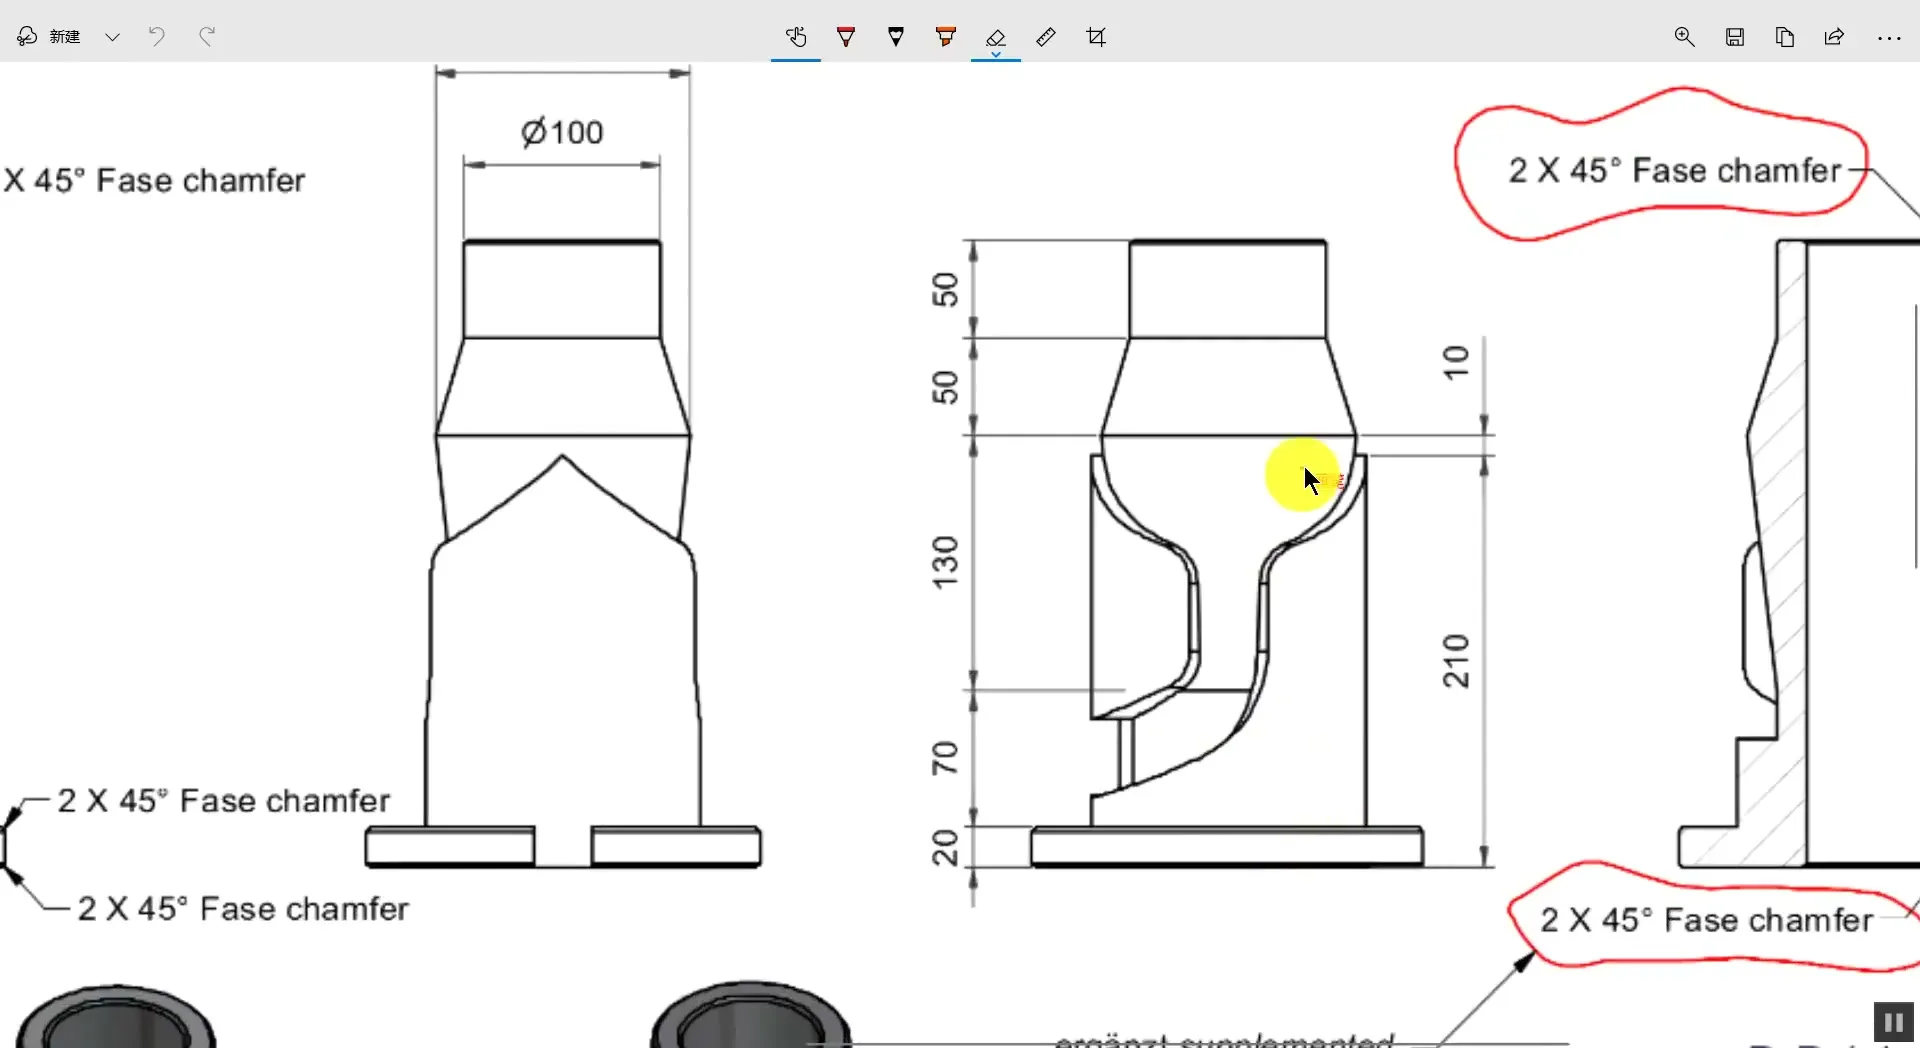Select the black pencil tool

896,37
